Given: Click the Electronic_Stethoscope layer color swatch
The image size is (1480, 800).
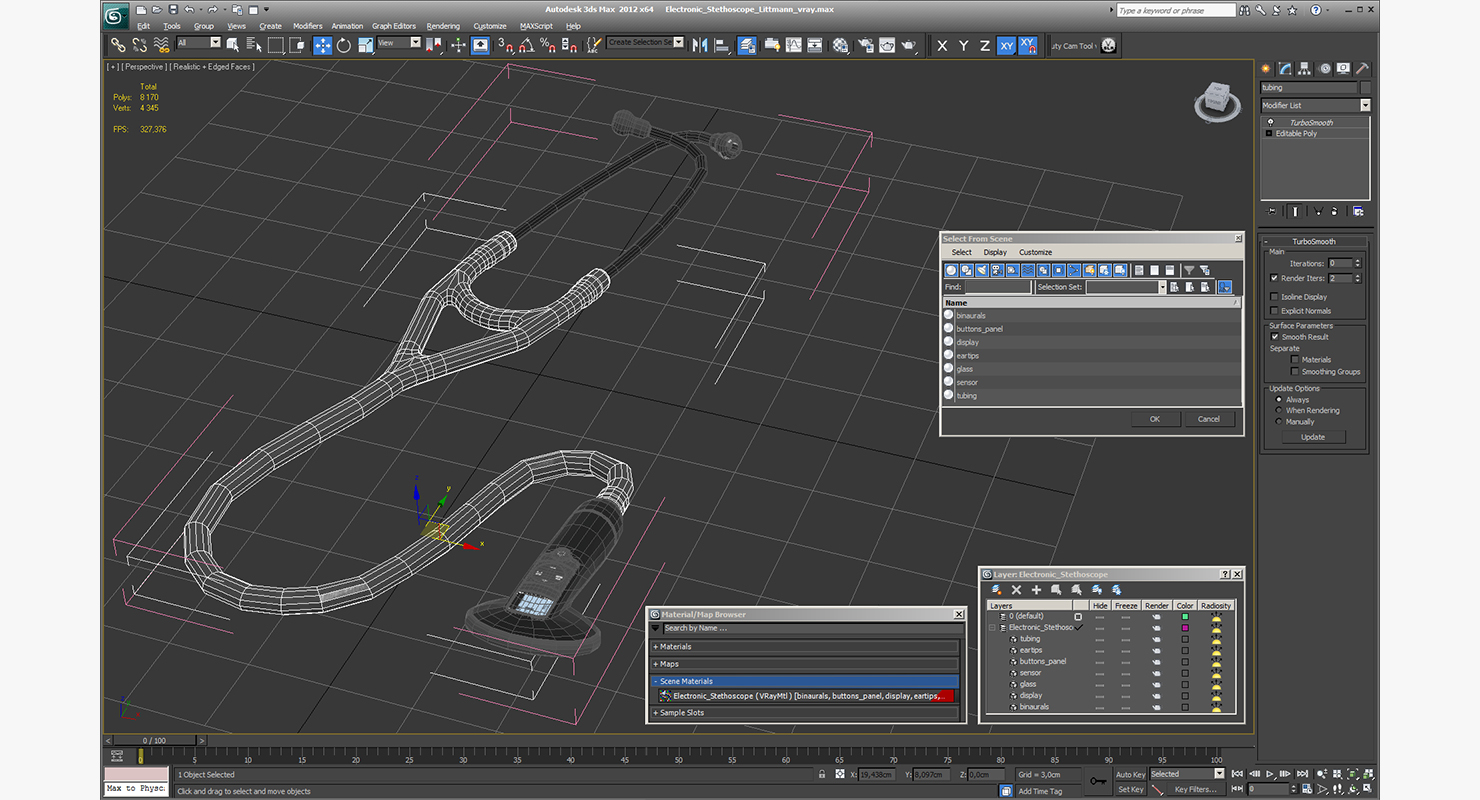Looking at the screenshot, I should pos(1185,628).
